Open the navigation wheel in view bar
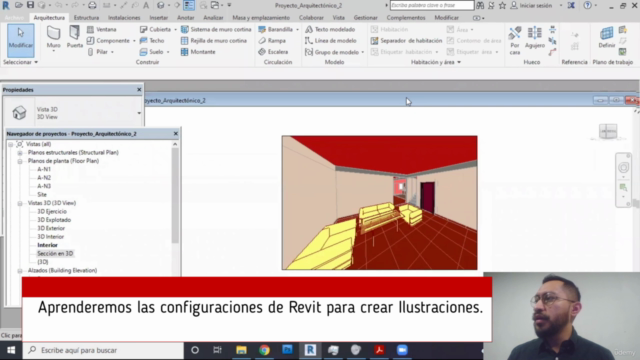 coord(623,167)
